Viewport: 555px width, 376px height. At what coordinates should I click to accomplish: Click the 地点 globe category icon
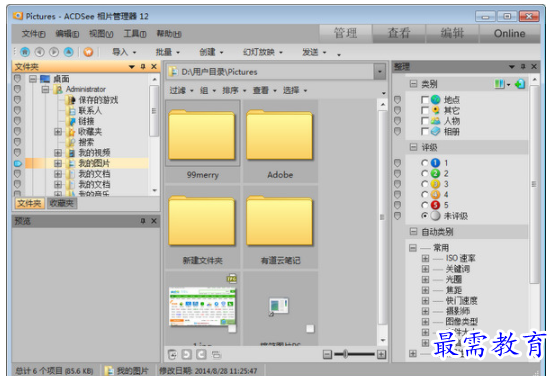click(436, 100)
